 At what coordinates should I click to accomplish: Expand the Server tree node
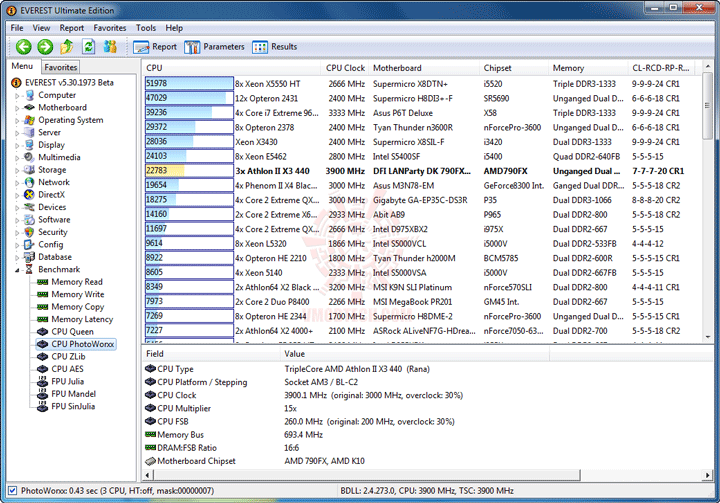[x=17, y=133]
